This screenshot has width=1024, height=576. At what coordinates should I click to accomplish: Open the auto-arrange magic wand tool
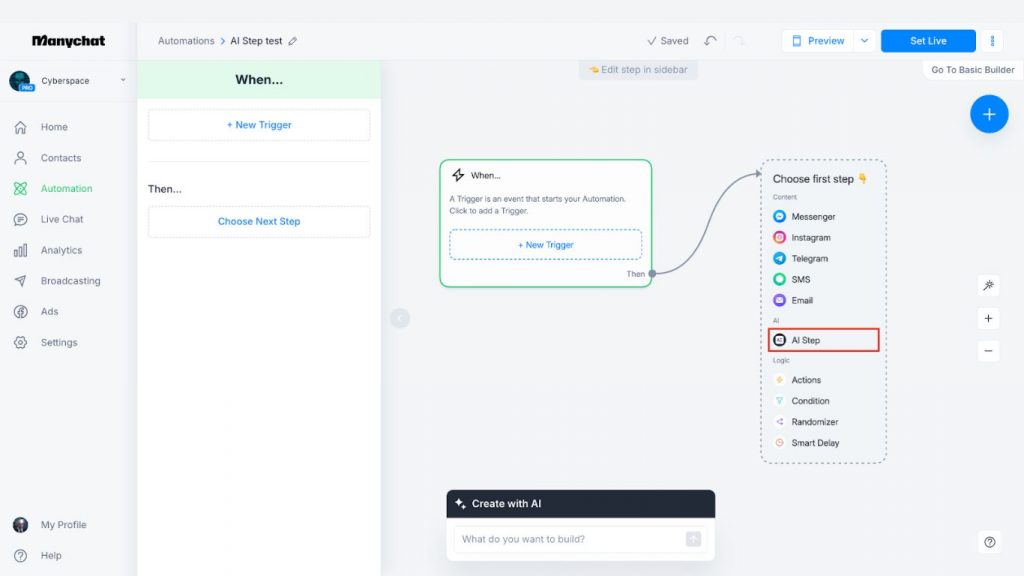[988, 285]
